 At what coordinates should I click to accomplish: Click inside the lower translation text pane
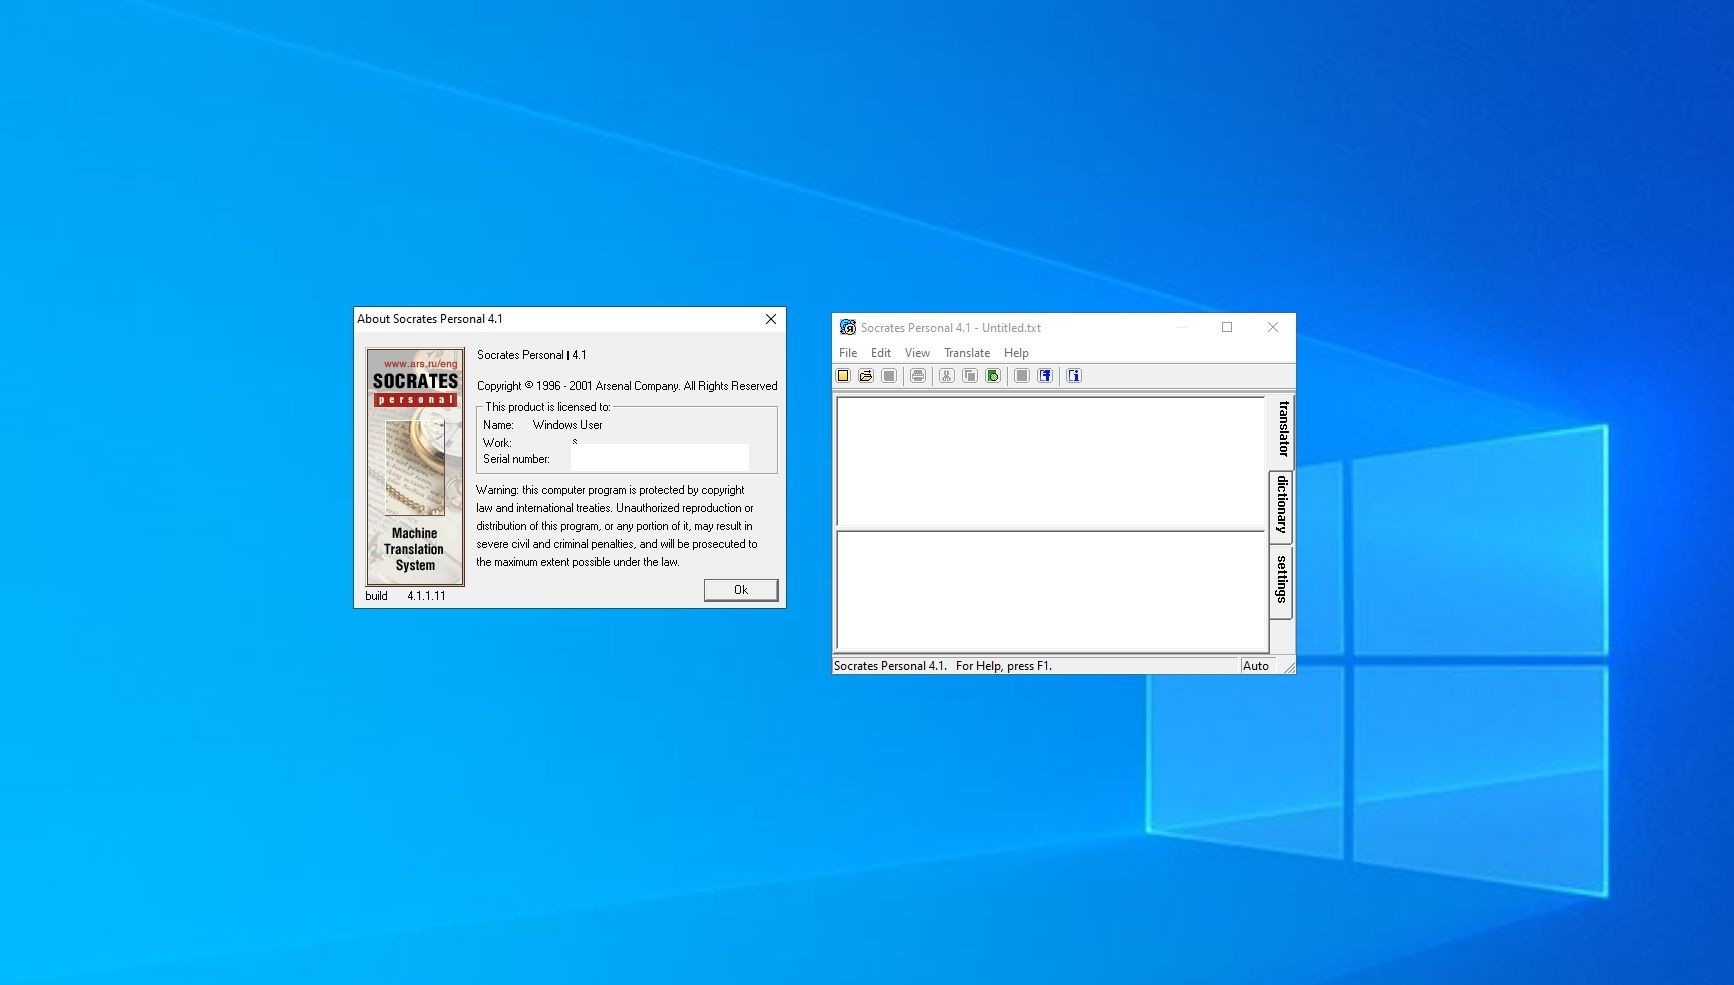1052,591
